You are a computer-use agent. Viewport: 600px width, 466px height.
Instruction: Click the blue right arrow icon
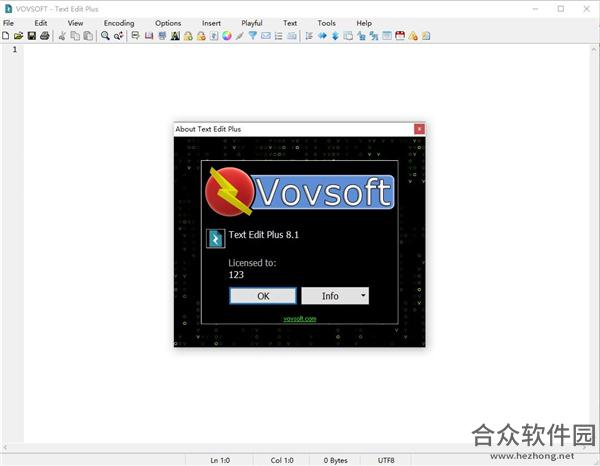tap(323, 36)
